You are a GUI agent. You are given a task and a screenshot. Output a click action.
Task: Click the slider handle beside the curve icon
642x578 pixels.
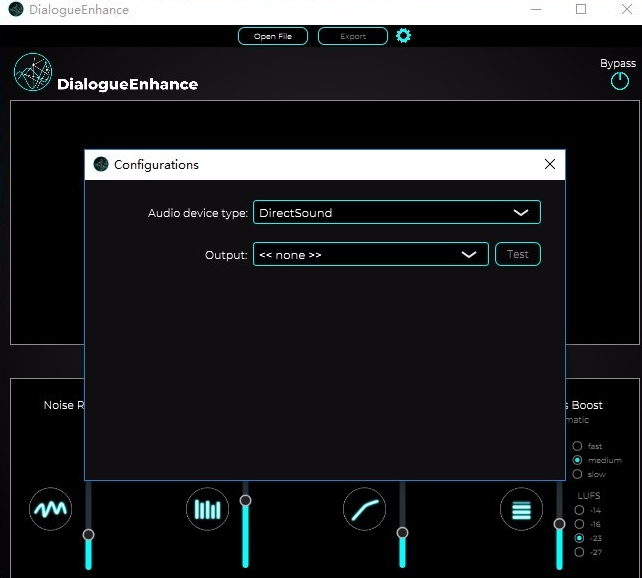tap(402, 533)
